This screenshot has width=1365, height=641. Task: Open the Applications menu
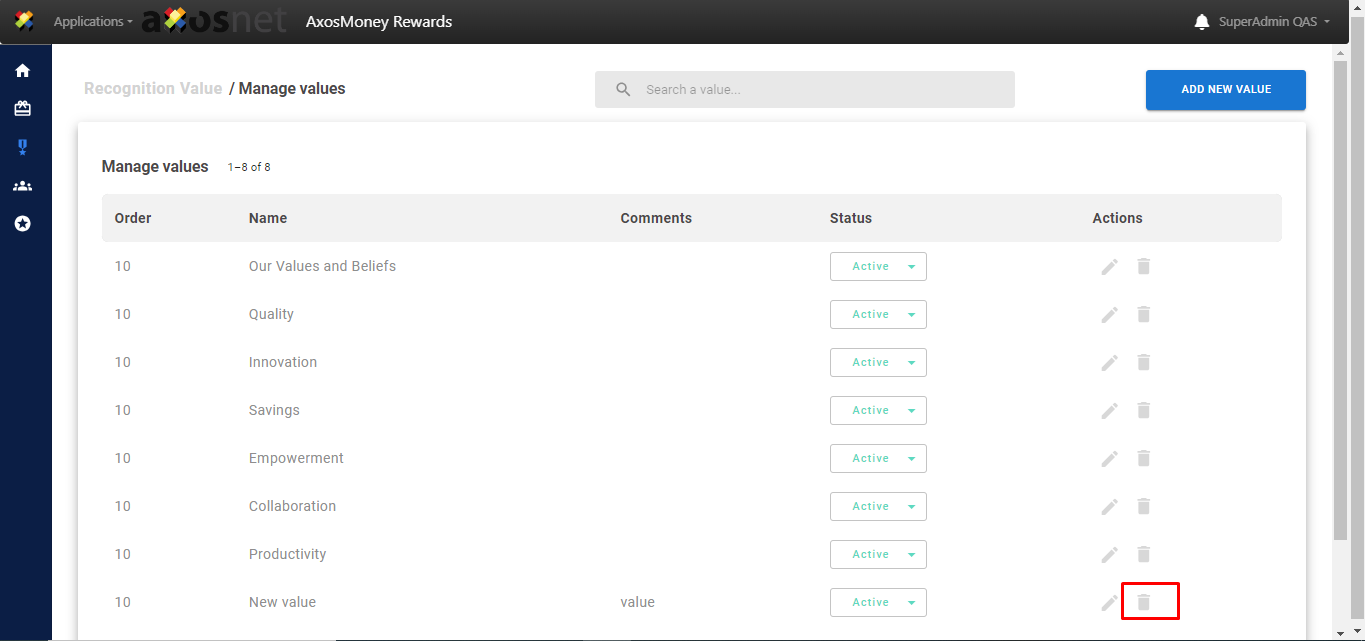tap(92, 22)
